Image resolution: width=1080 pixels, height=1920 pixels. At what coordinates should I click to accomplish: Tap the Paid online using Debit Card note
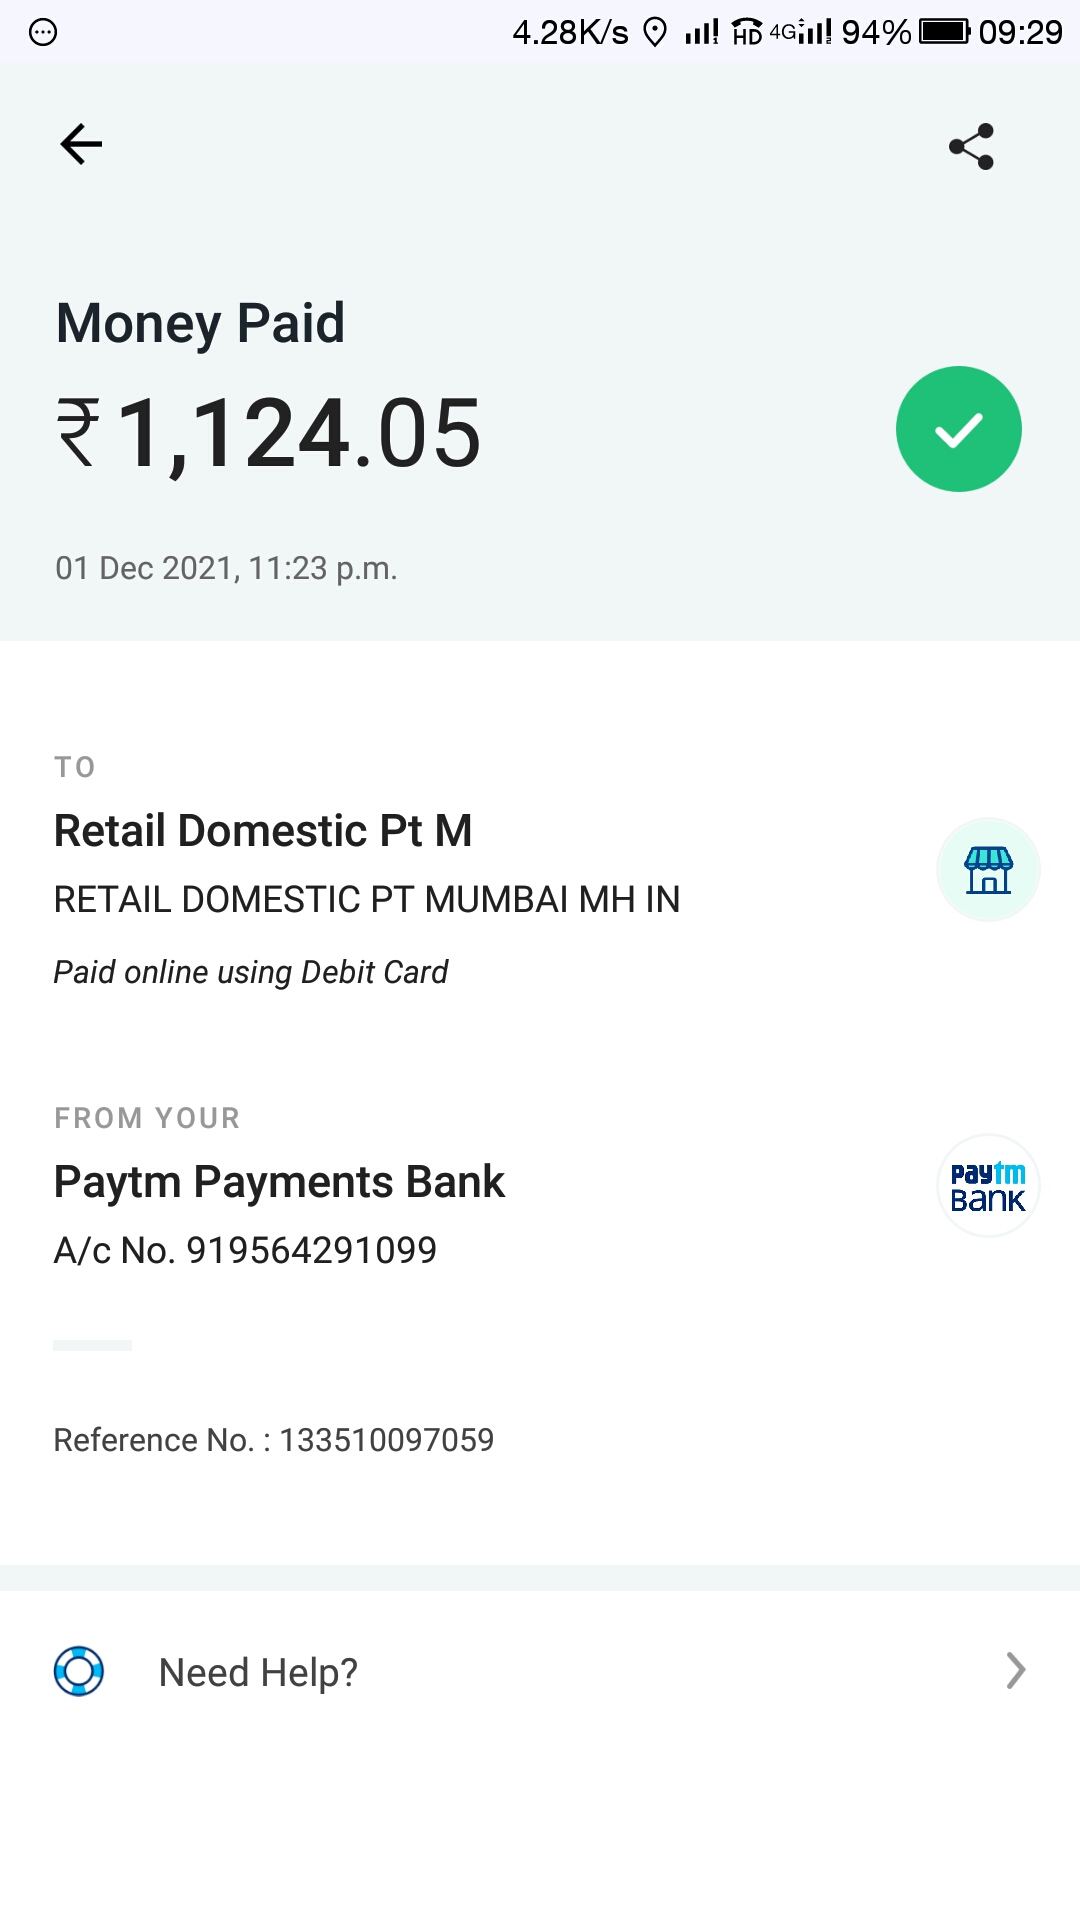(x=251, y=972)
